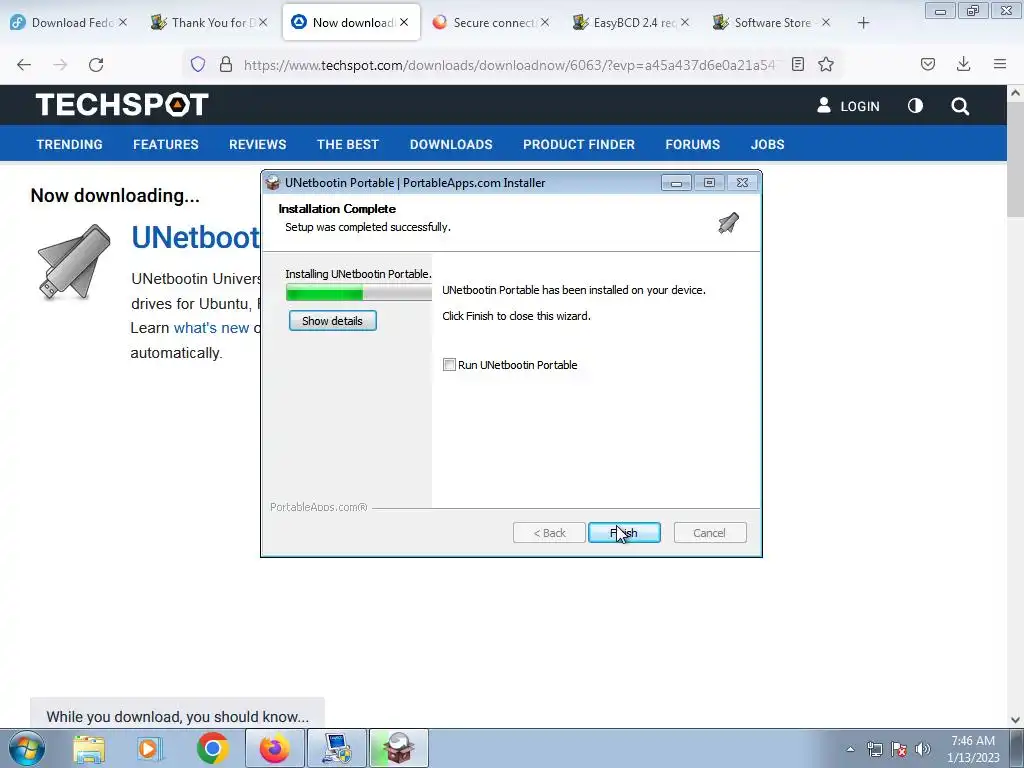
Task: Click the volume speaker tray icon
Action: (923, 749)
